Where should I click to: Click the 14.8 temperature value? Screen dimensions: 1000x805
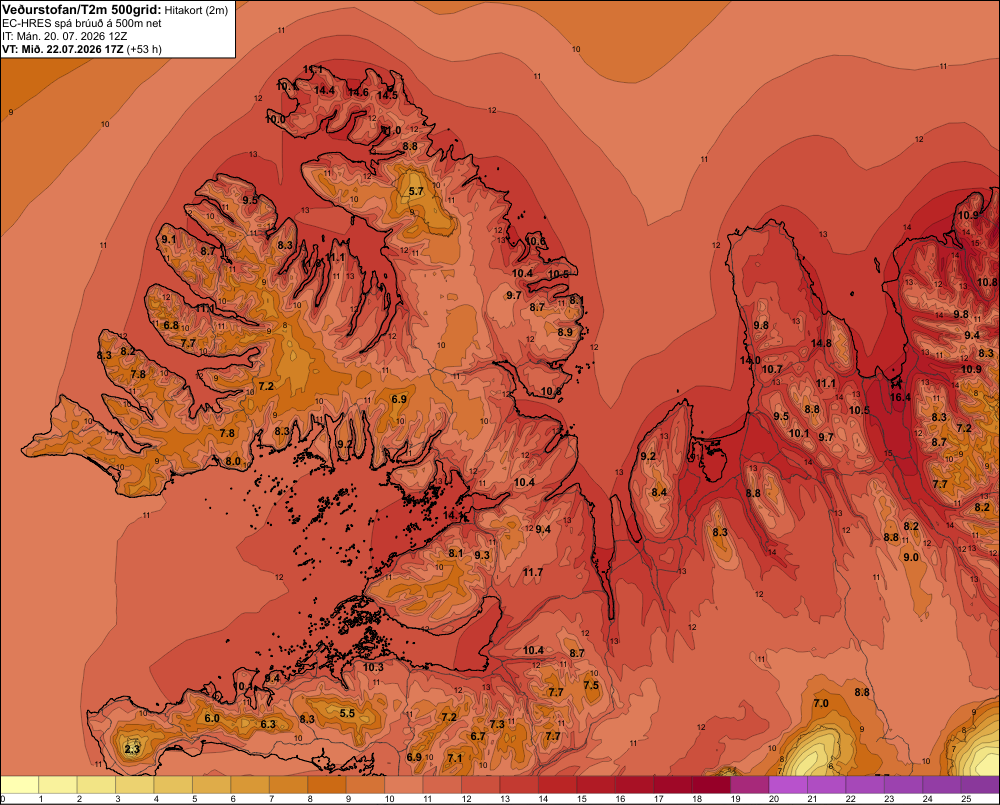(821, 343)
